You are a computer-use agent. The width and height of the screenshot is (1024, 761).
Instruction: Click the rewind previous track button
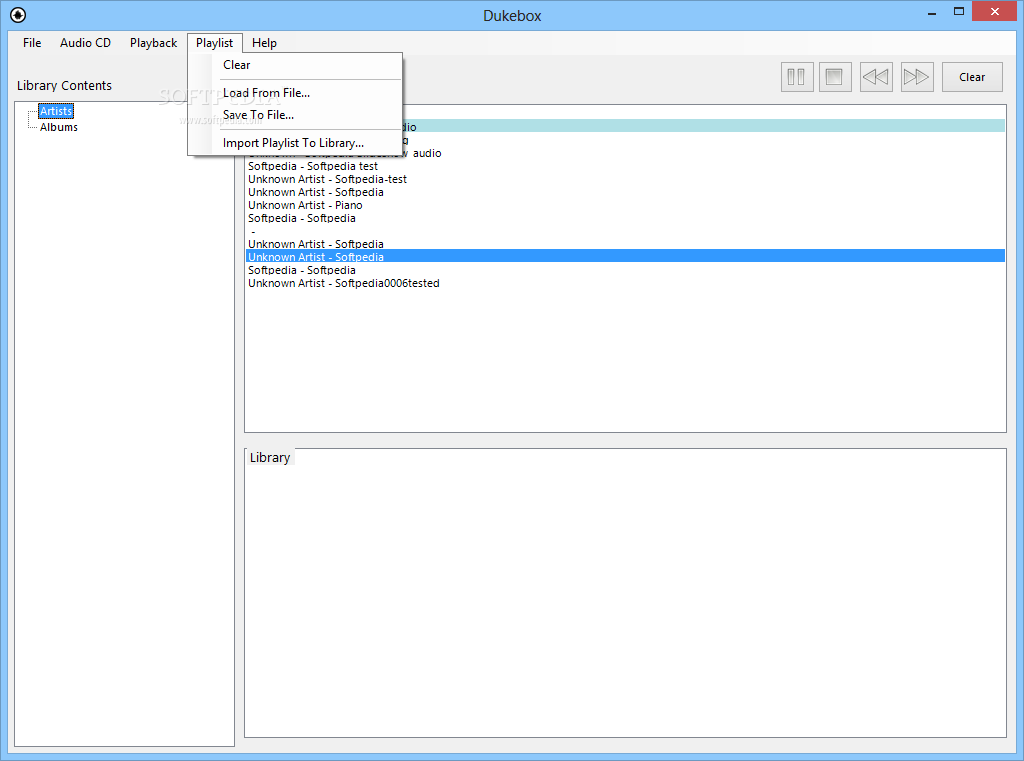pos(876,77)
